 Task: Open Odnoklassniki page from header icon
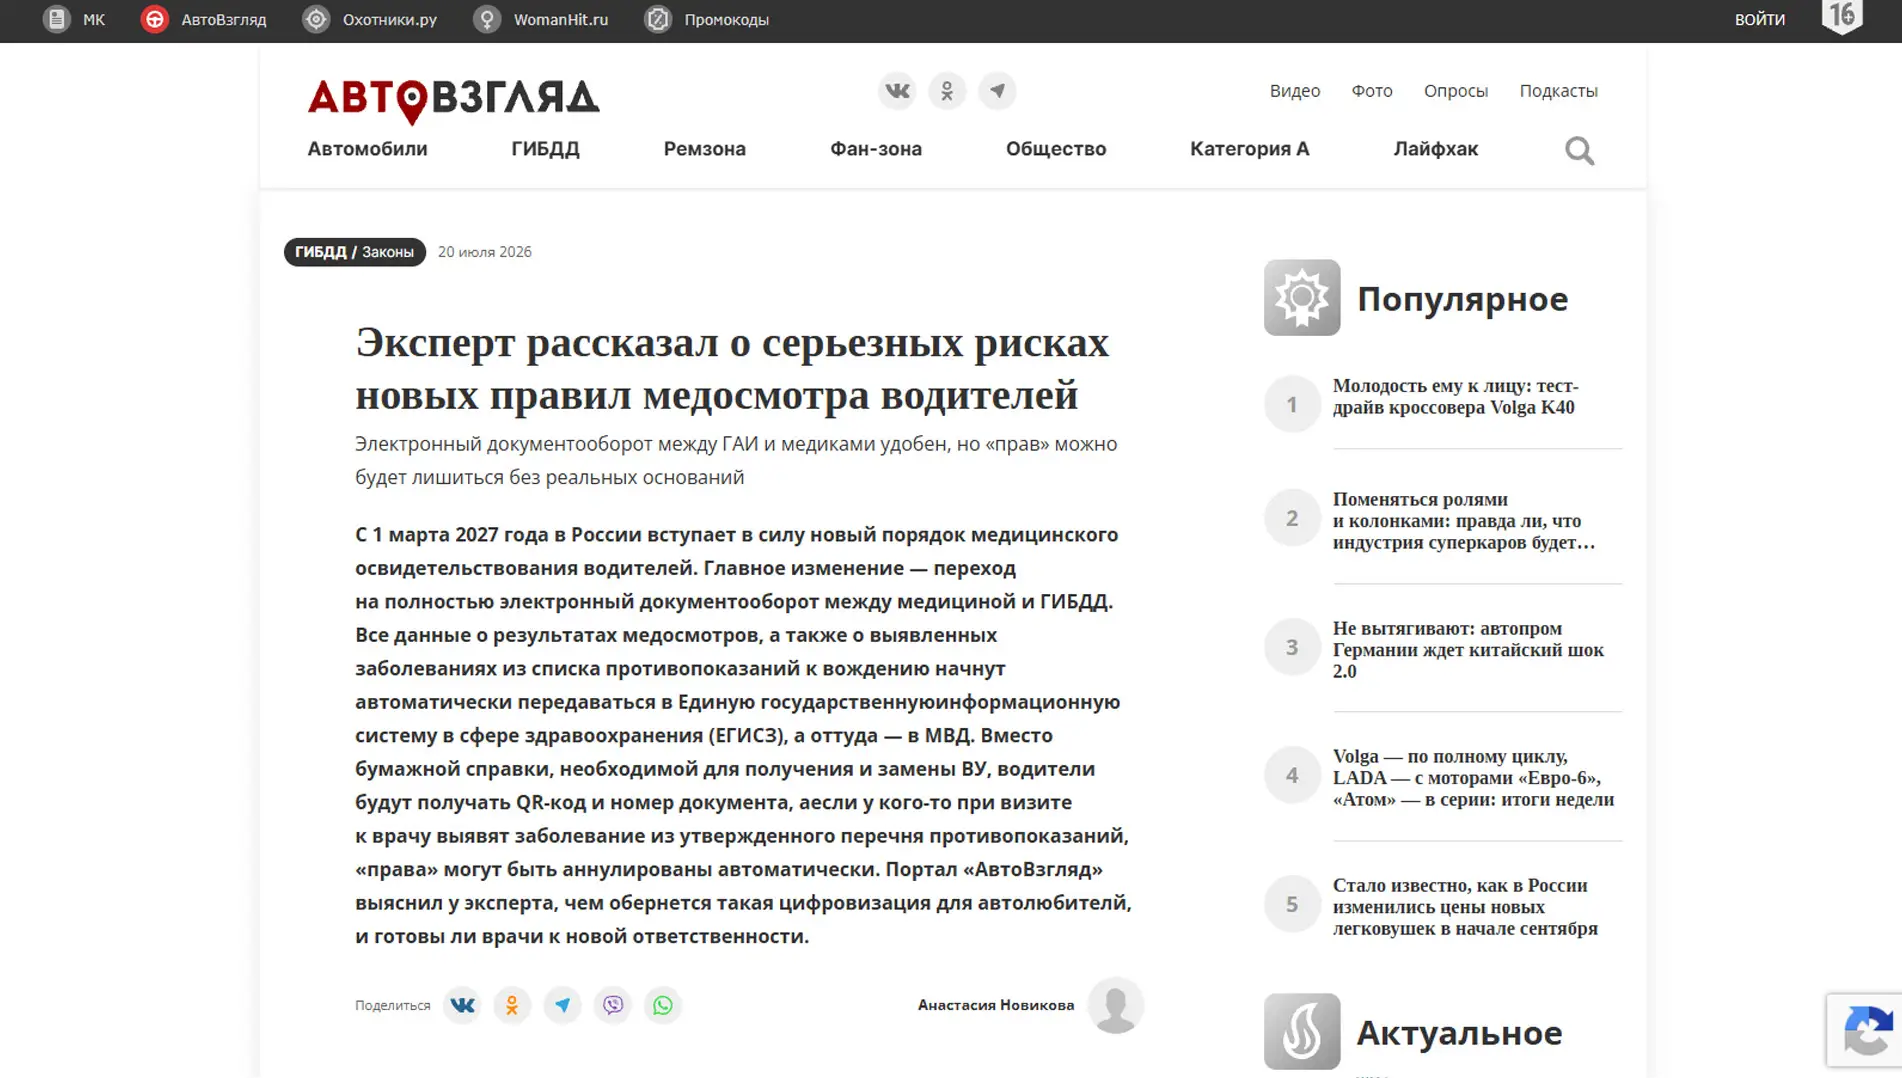[x=947, y=91]
